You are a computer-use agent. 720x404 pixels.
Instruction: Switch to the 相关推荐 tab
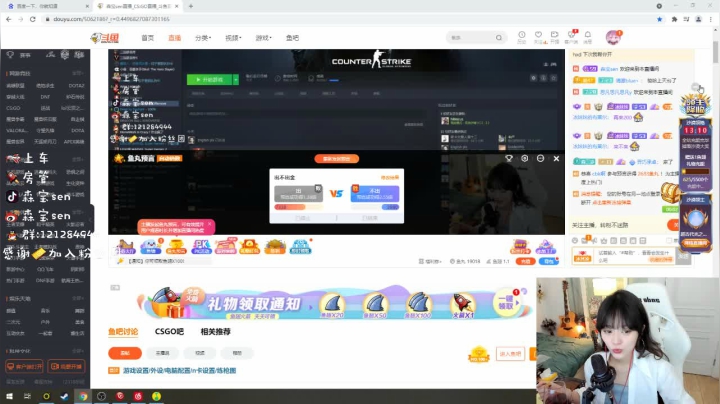pos(215,331)
